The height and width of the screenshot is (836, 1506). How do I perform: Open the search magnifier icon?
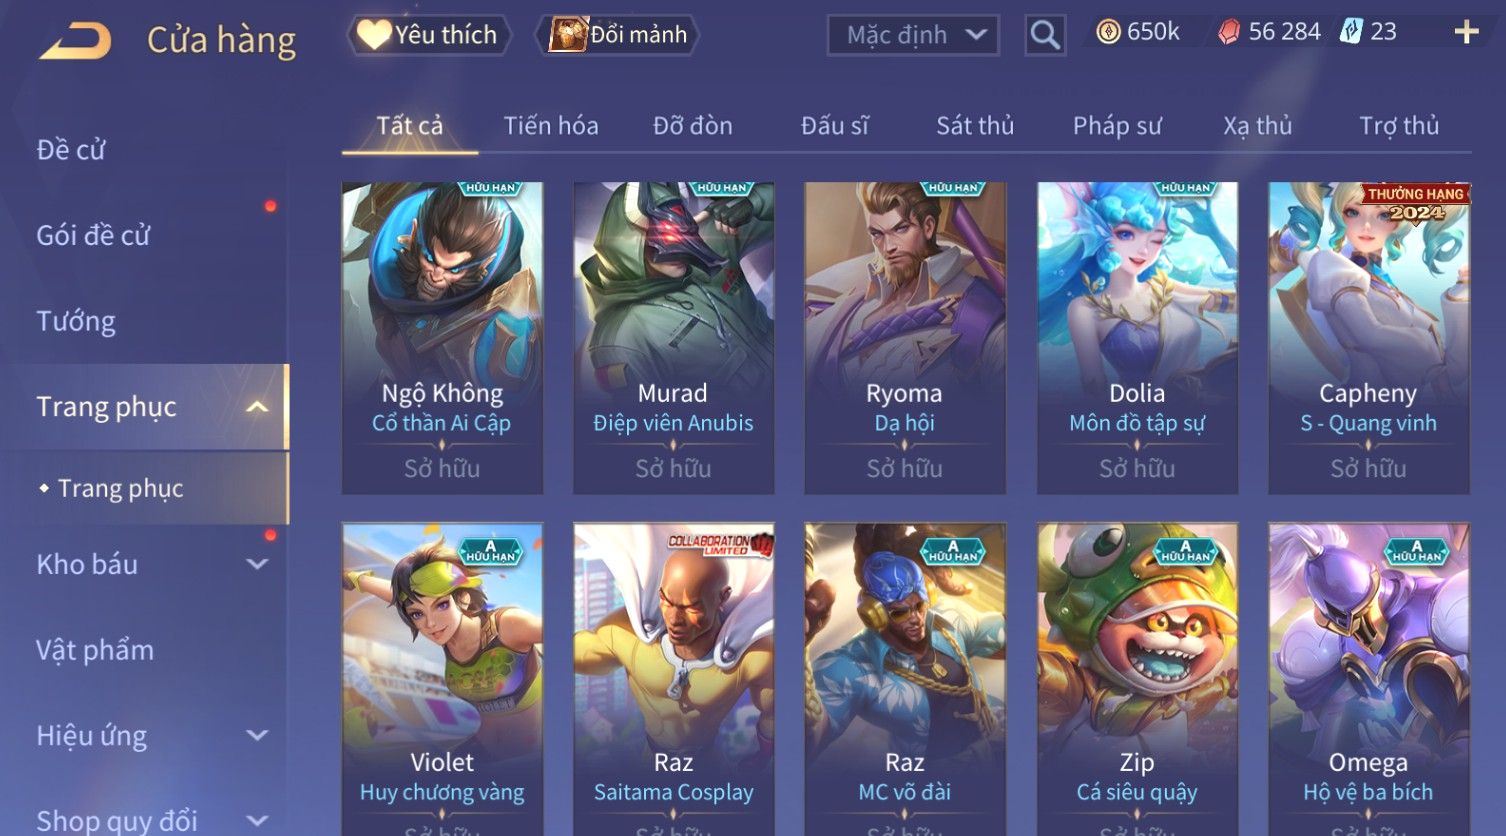coord(1045,35)
